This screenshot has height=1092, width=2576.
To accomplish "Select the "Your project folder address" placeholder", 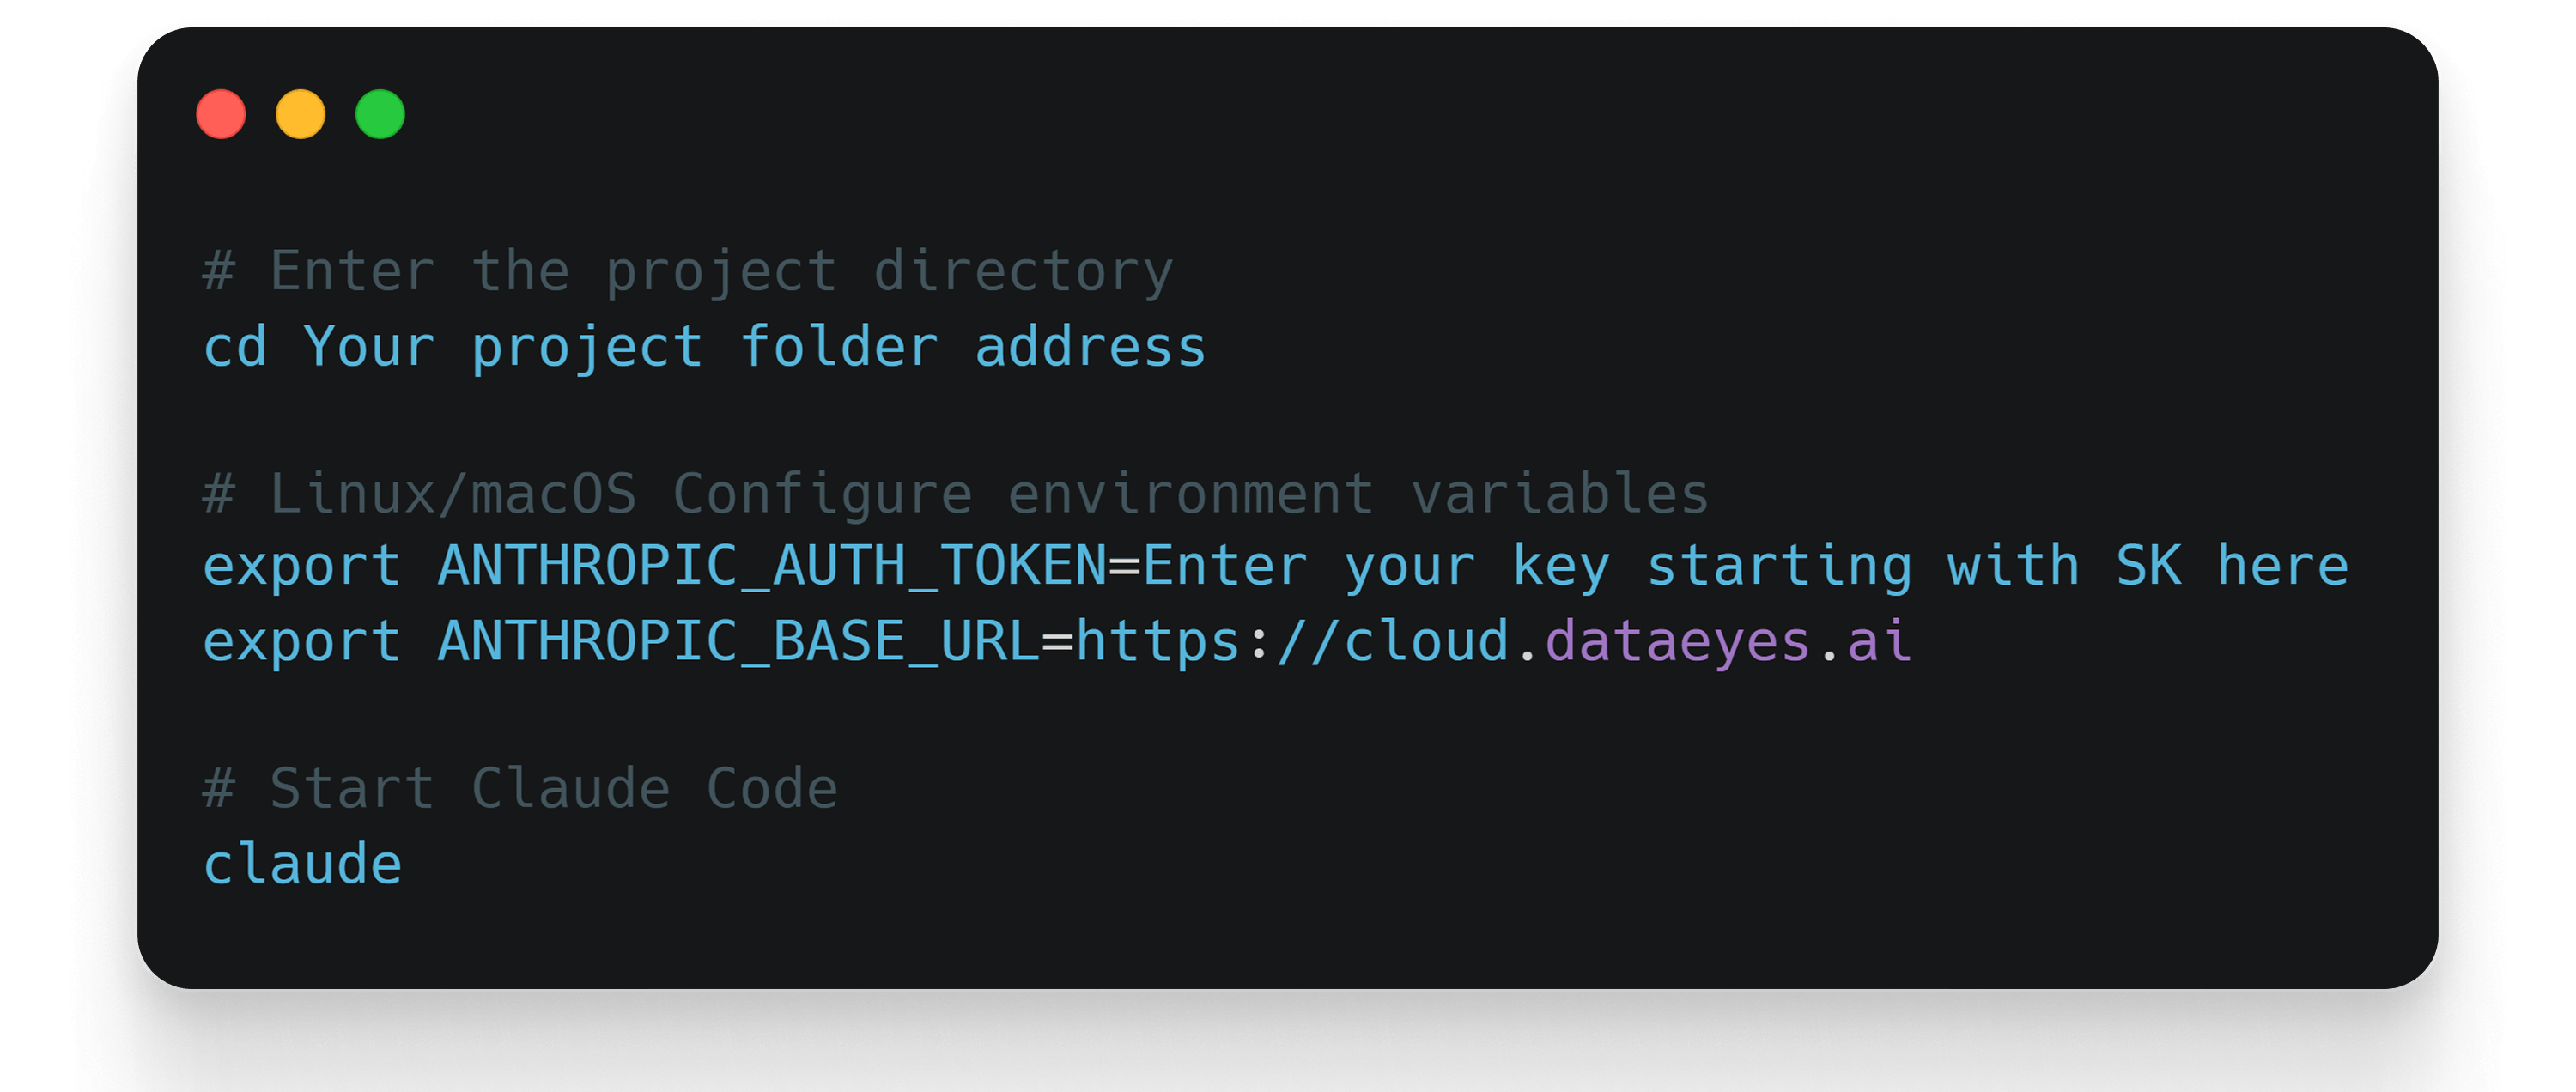I will pyautogui.click(x=754, y=347).
